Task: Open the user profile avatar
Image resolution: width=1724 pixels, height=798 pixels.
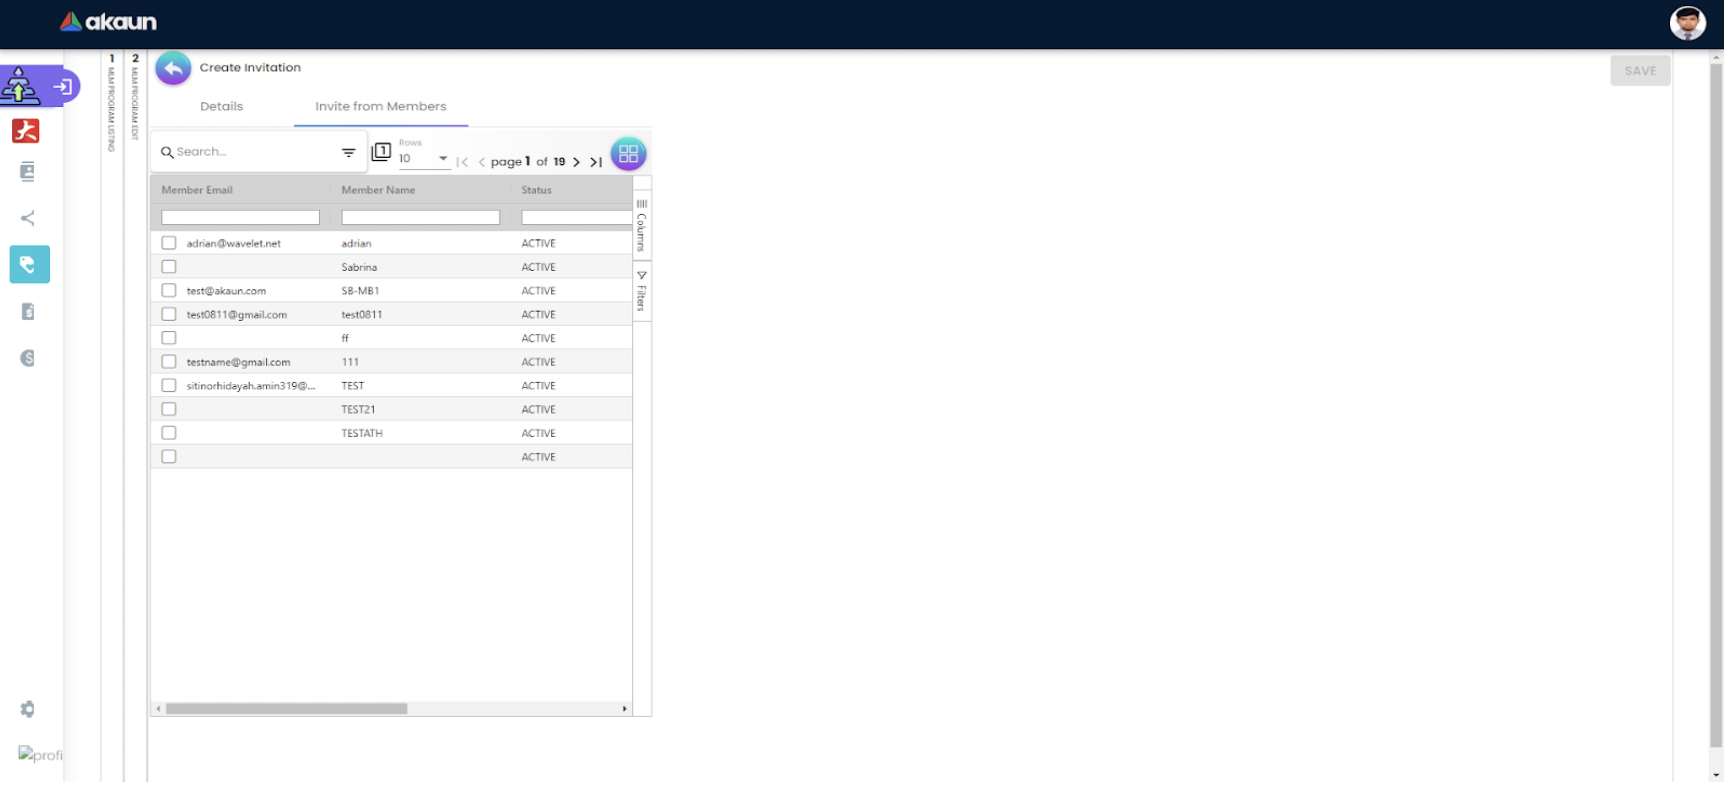Action: [x=1687, y=23]
